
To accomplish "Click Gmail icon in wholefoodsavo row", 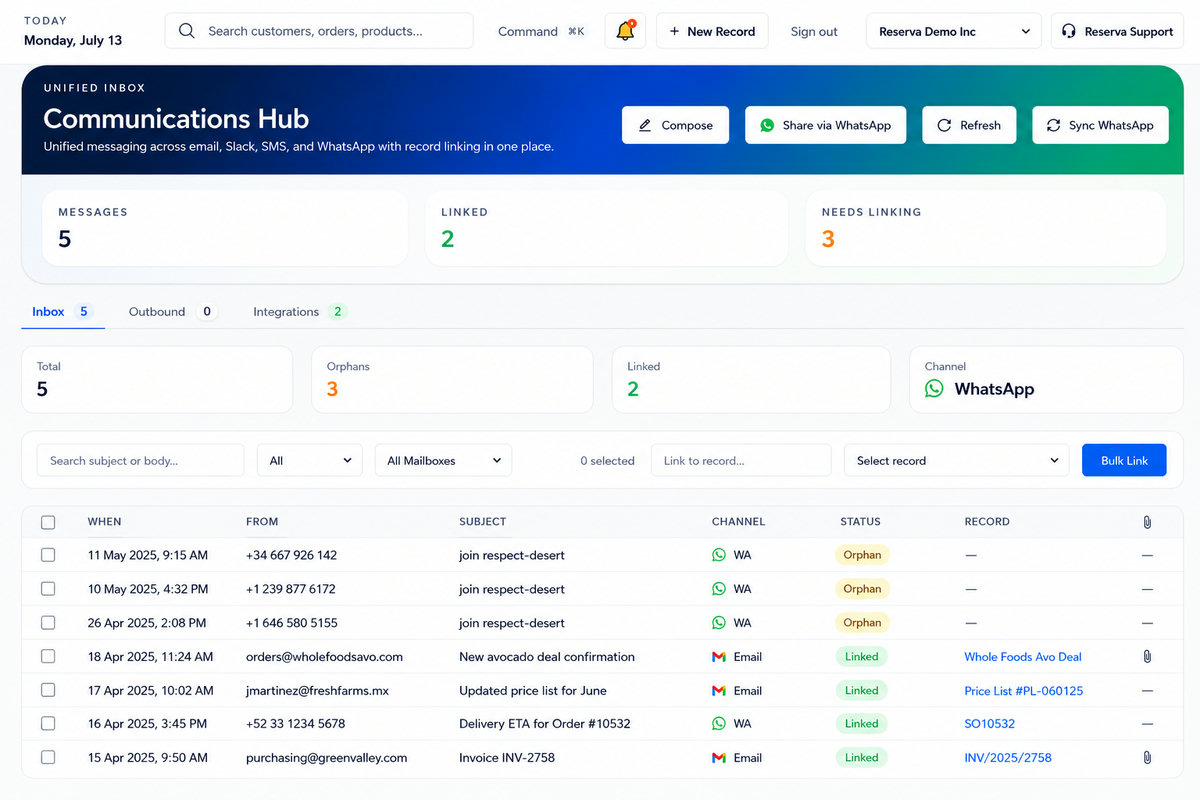I will [719, 657].
